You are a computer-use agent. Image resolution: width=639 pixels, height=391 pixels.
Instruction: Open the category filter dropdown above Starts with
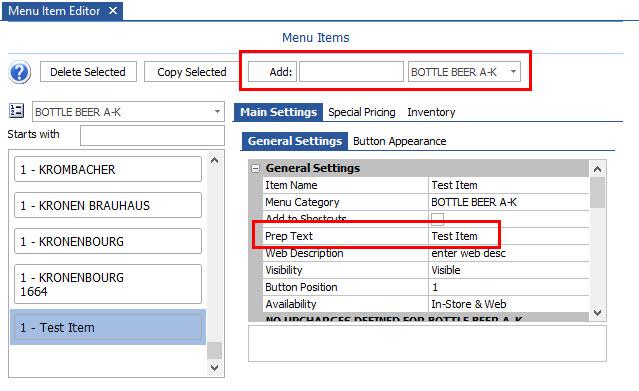click(x=128, y=112)
